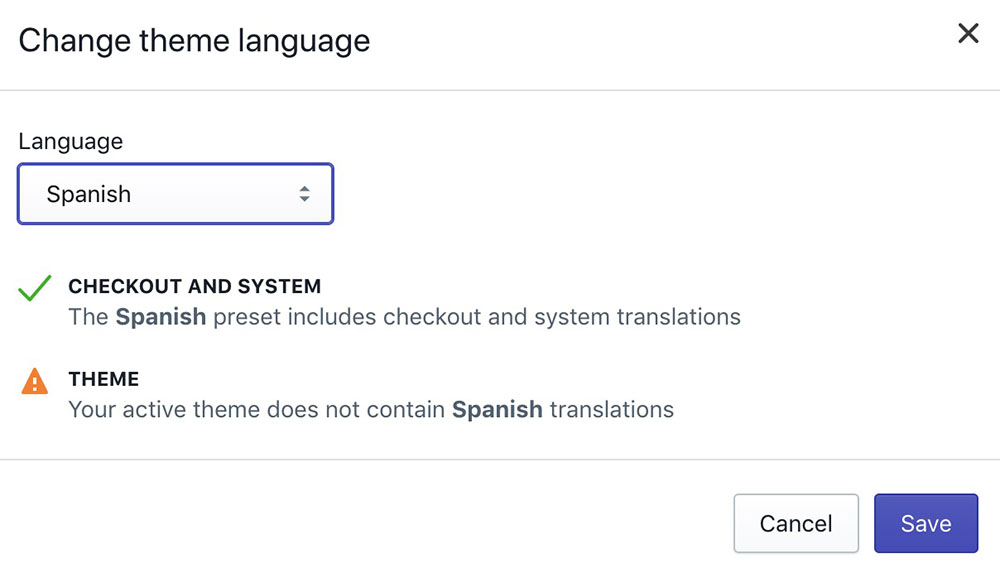This screenshot has height=573, width=1000.
Task: Open the Language dropdown showing Spanish
Action: click(x=175, y=194)
